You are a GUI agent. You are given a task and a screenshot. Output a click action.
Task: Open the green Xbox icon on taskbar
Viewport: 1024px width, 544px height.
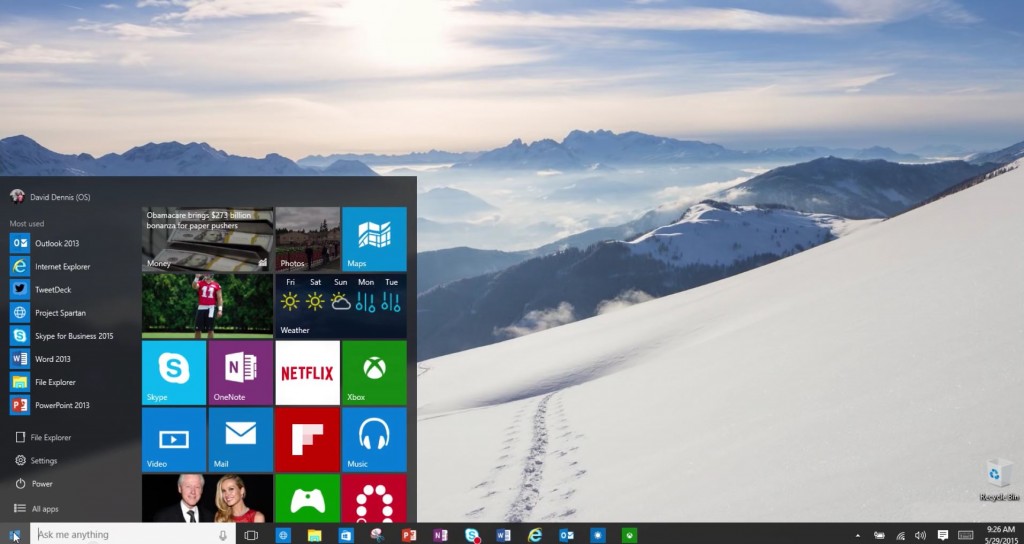[629, 535]
